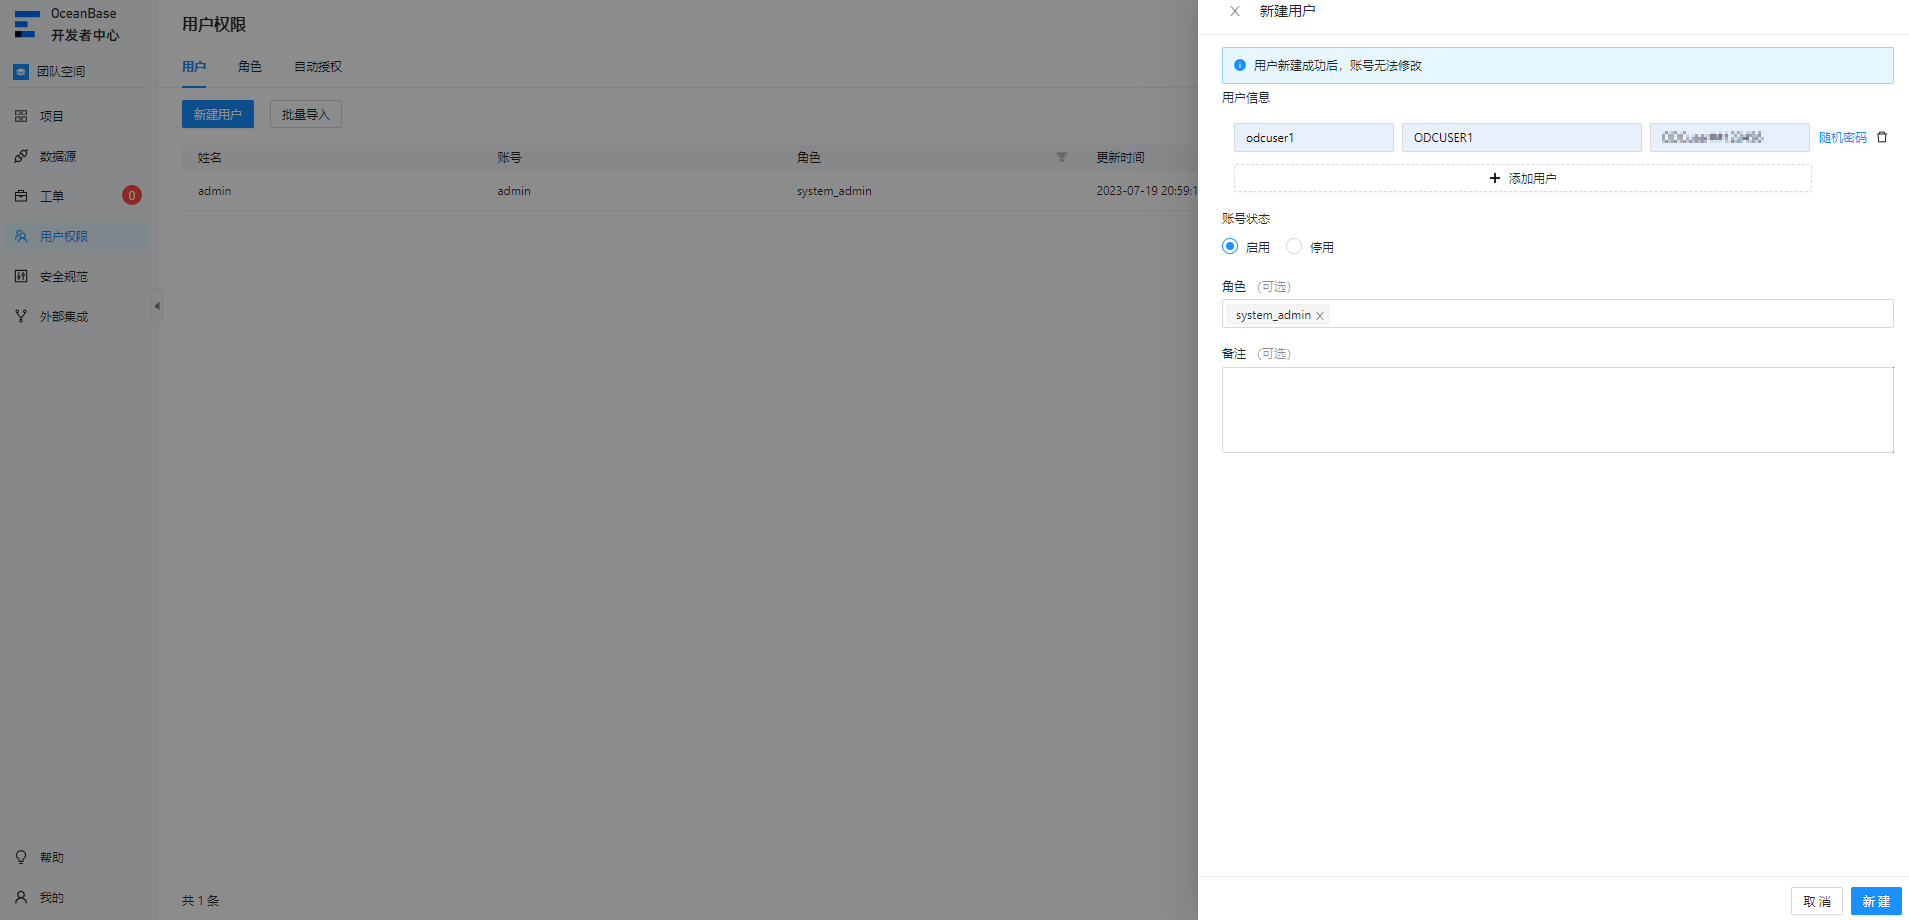This screenshot has height=920, width=1909.
Task: Select the 停用 radio button
Action: (x=1294, y=246)
